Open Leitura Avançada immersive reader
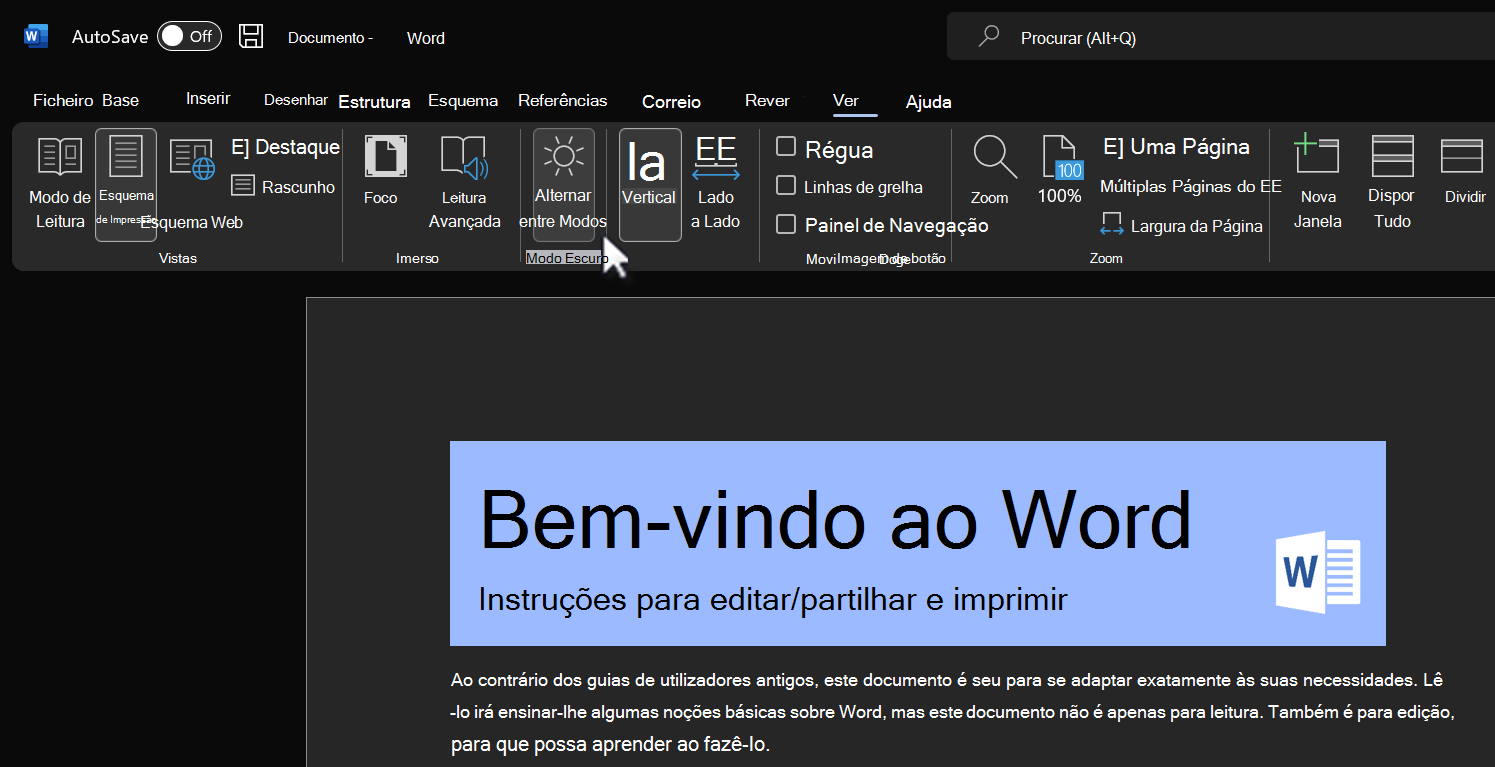 pos(464,183)
